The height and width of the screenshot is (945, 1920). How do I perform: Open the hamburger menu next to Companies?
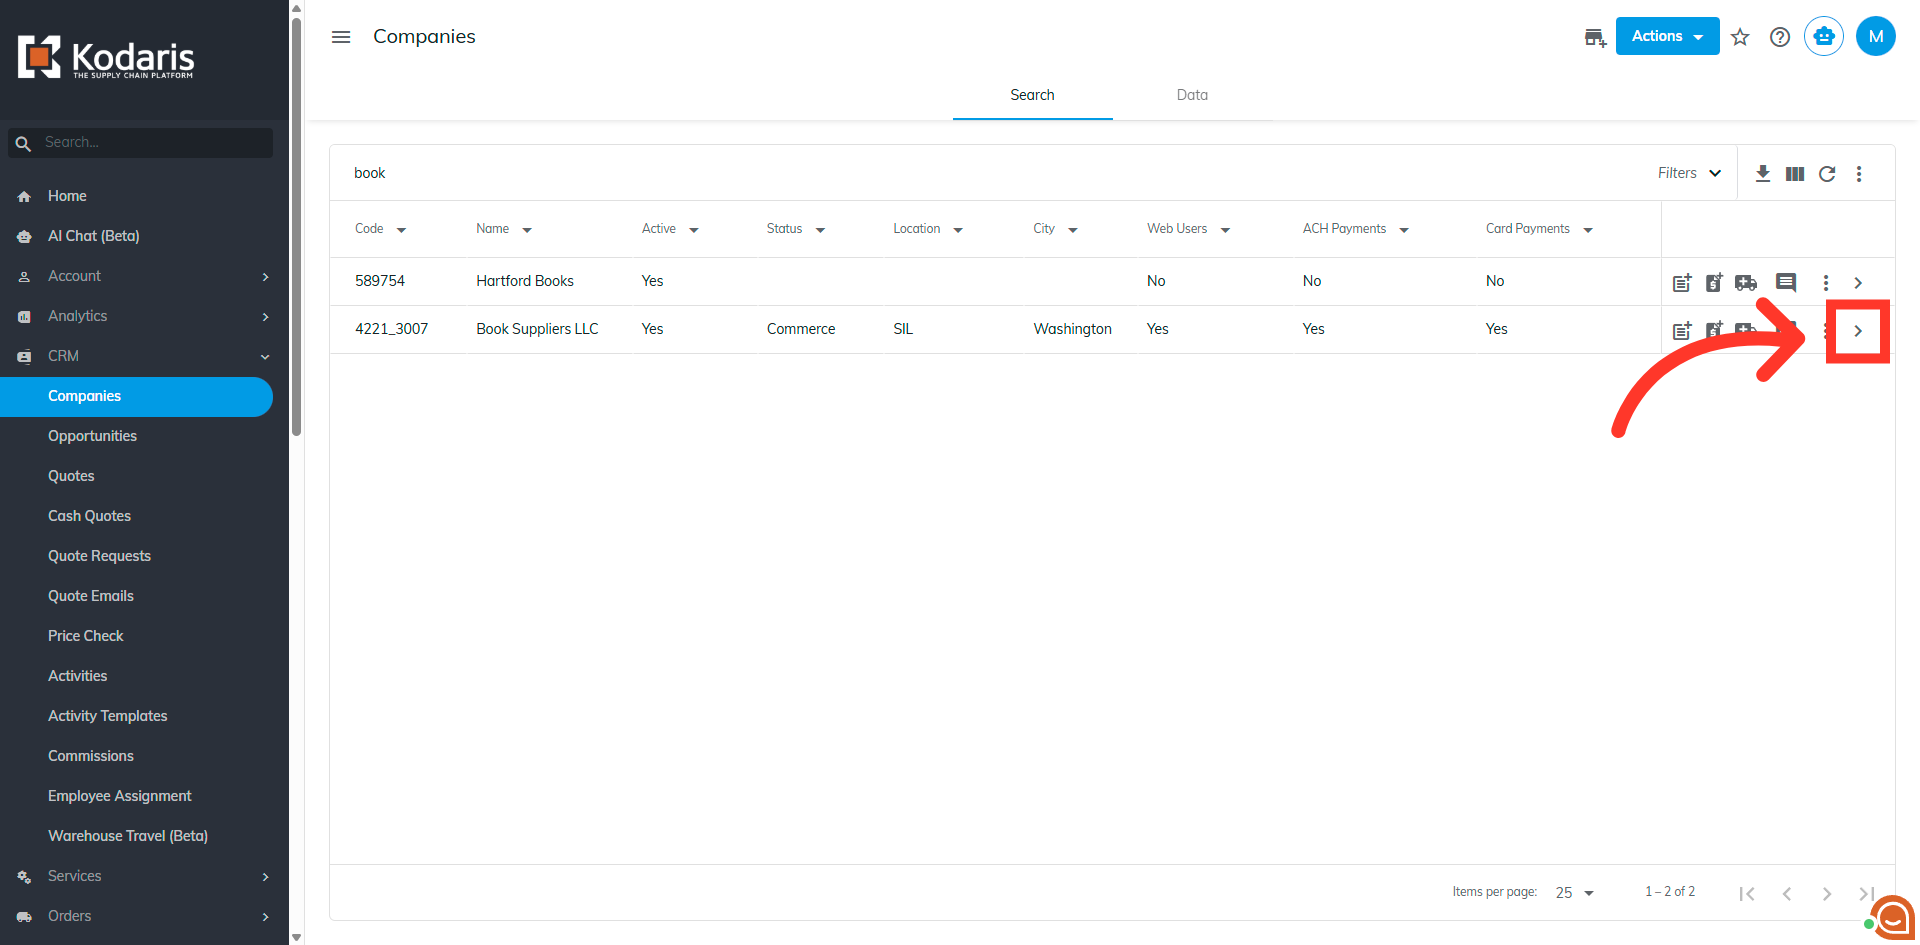341,37
